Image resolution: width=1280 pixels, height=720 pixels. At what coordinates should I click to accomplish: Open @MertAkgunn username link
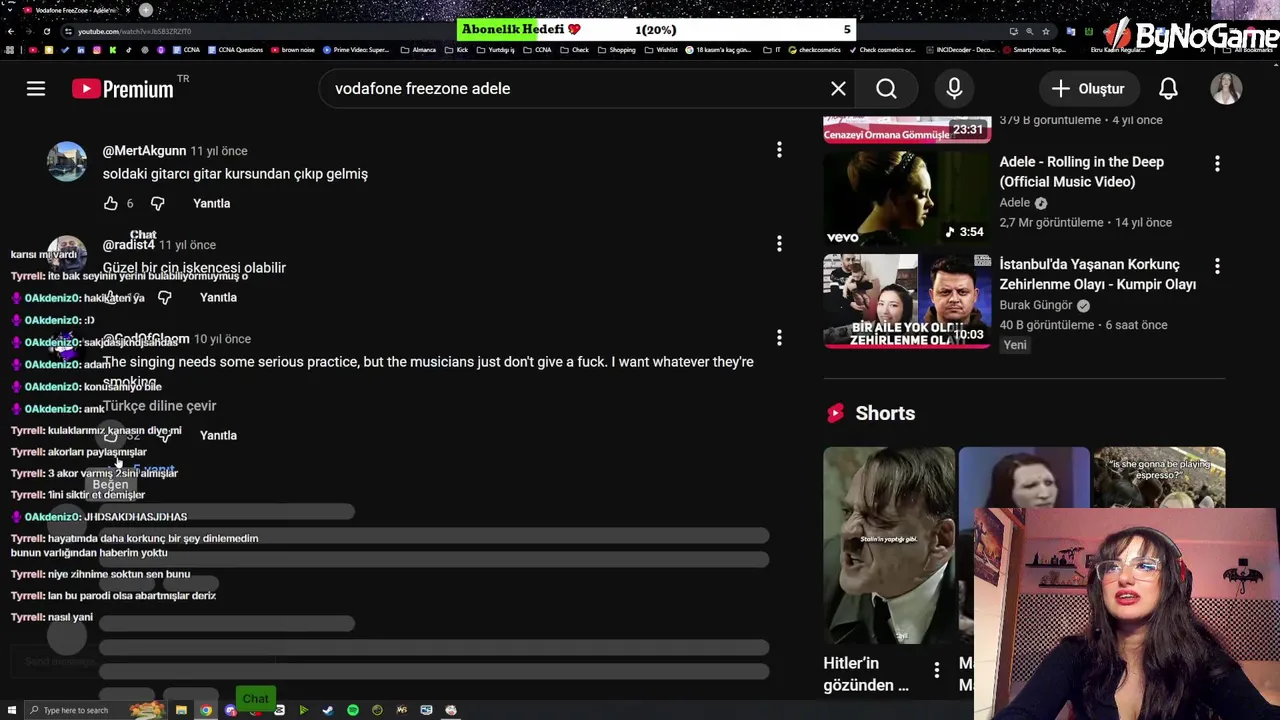(x=144, y=151)
